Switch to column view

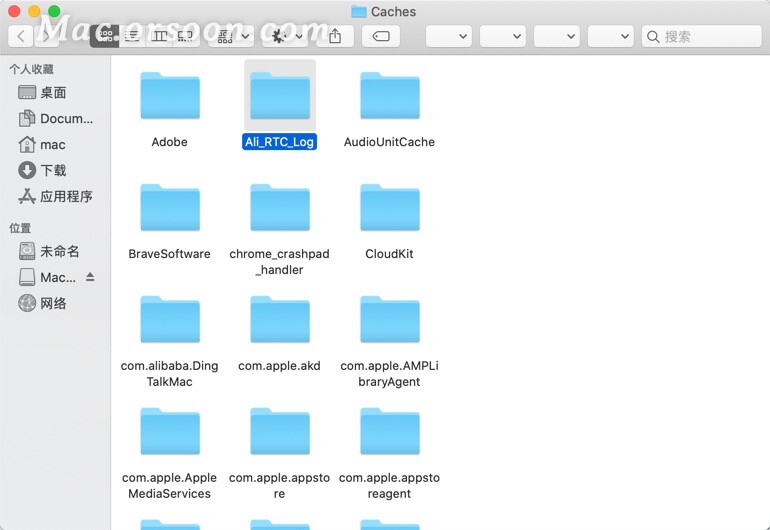(x=159, y=36)
